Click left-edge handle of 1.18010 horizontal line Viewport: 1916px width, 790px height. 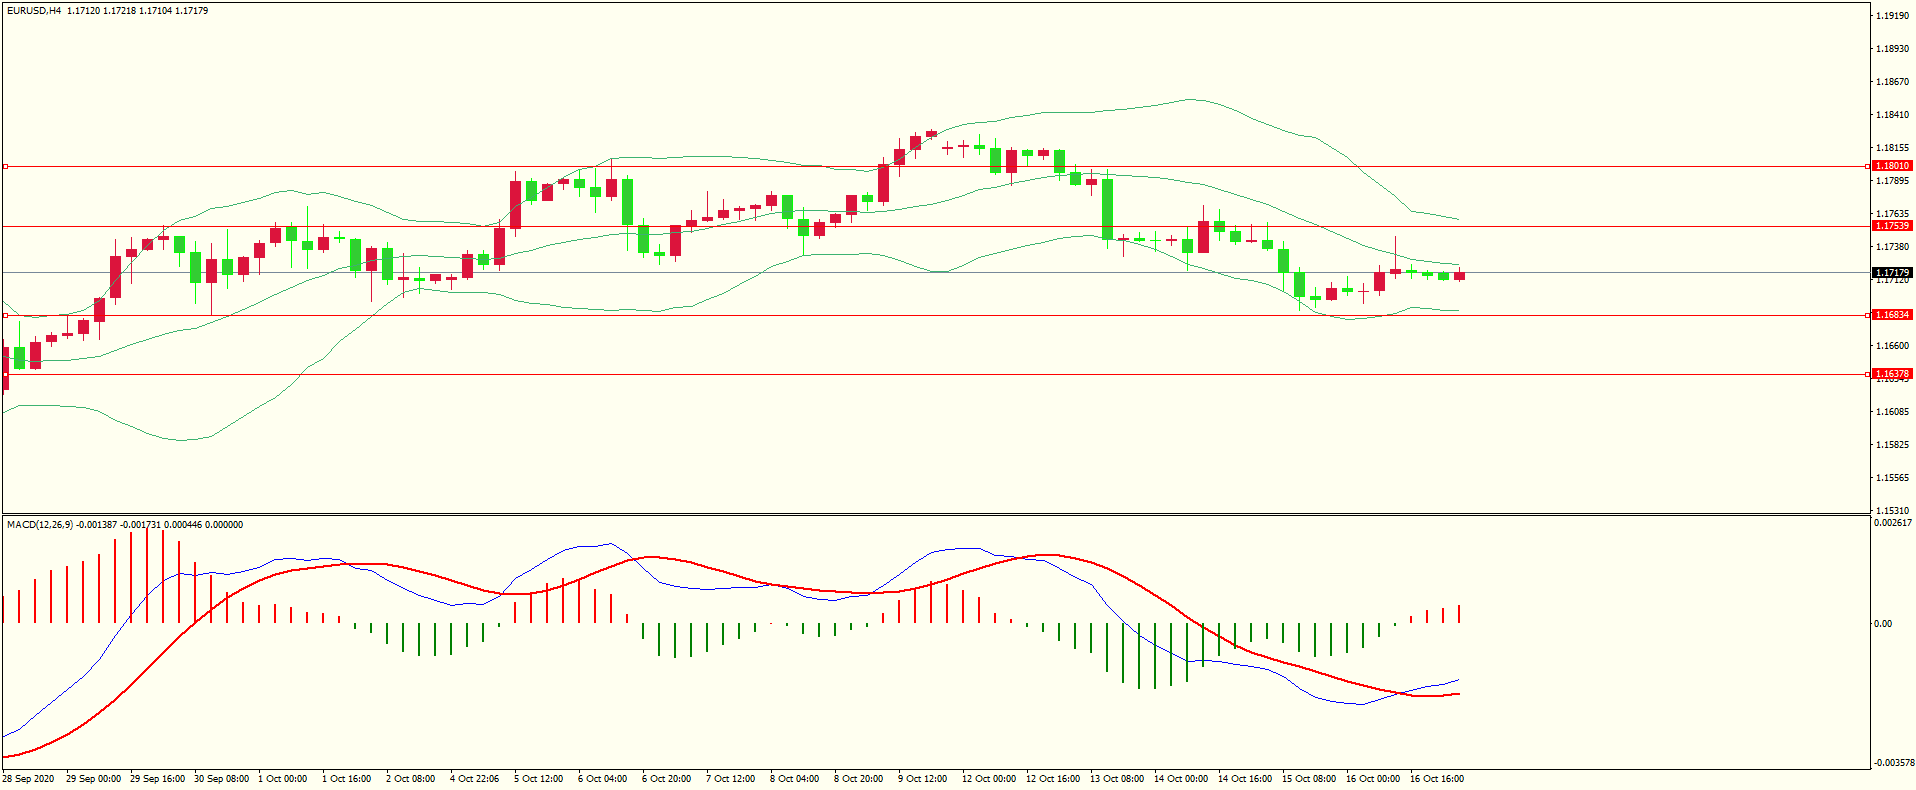click(x=5, y=167)
